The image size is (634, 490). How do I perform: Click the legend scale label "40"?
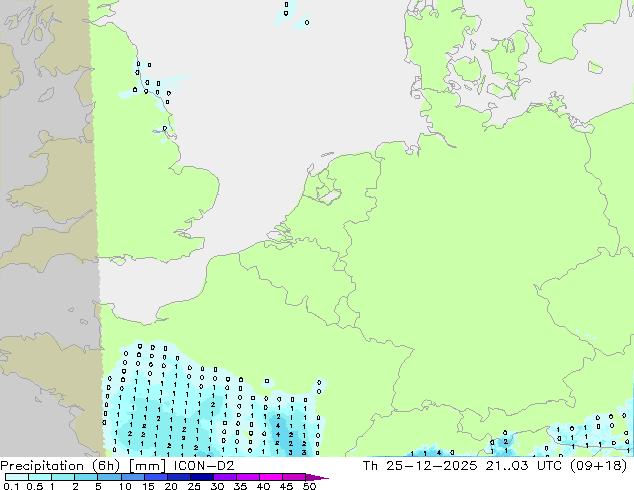click(263, 486)
